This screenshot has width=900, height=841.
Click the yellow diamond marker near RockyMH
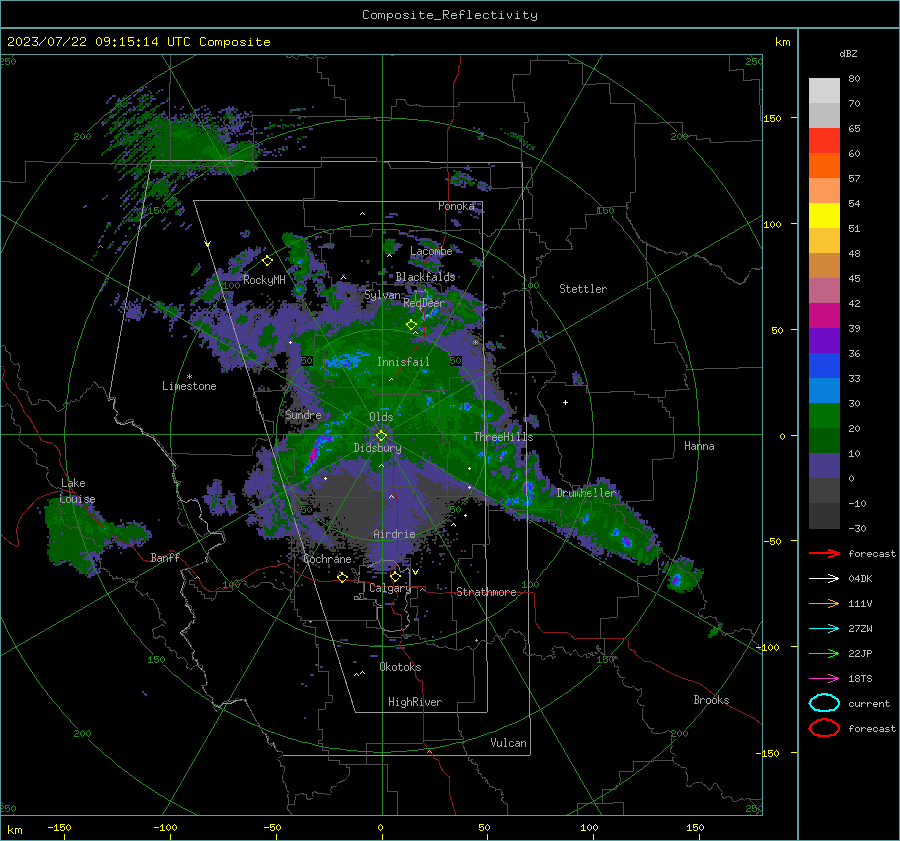point(267,261)
